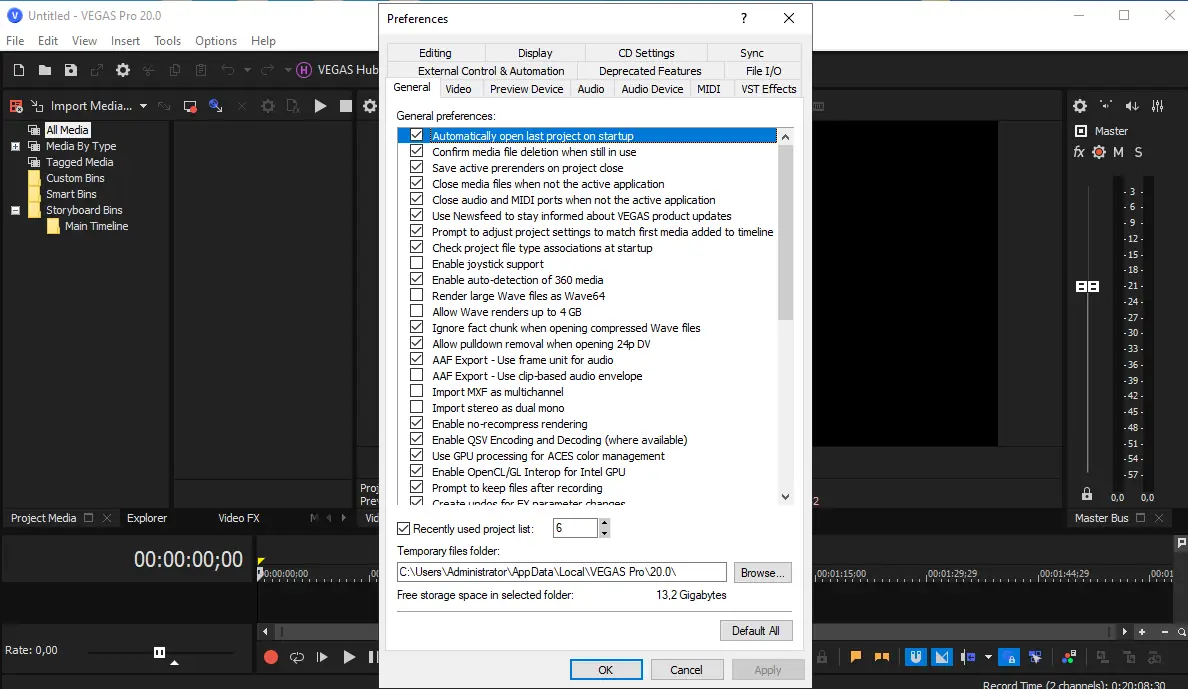Image resolution: width=1188 pixels, height=689 pixels.
Task: Toggle the Master fader lock icon
Action: pos(1086,494)
